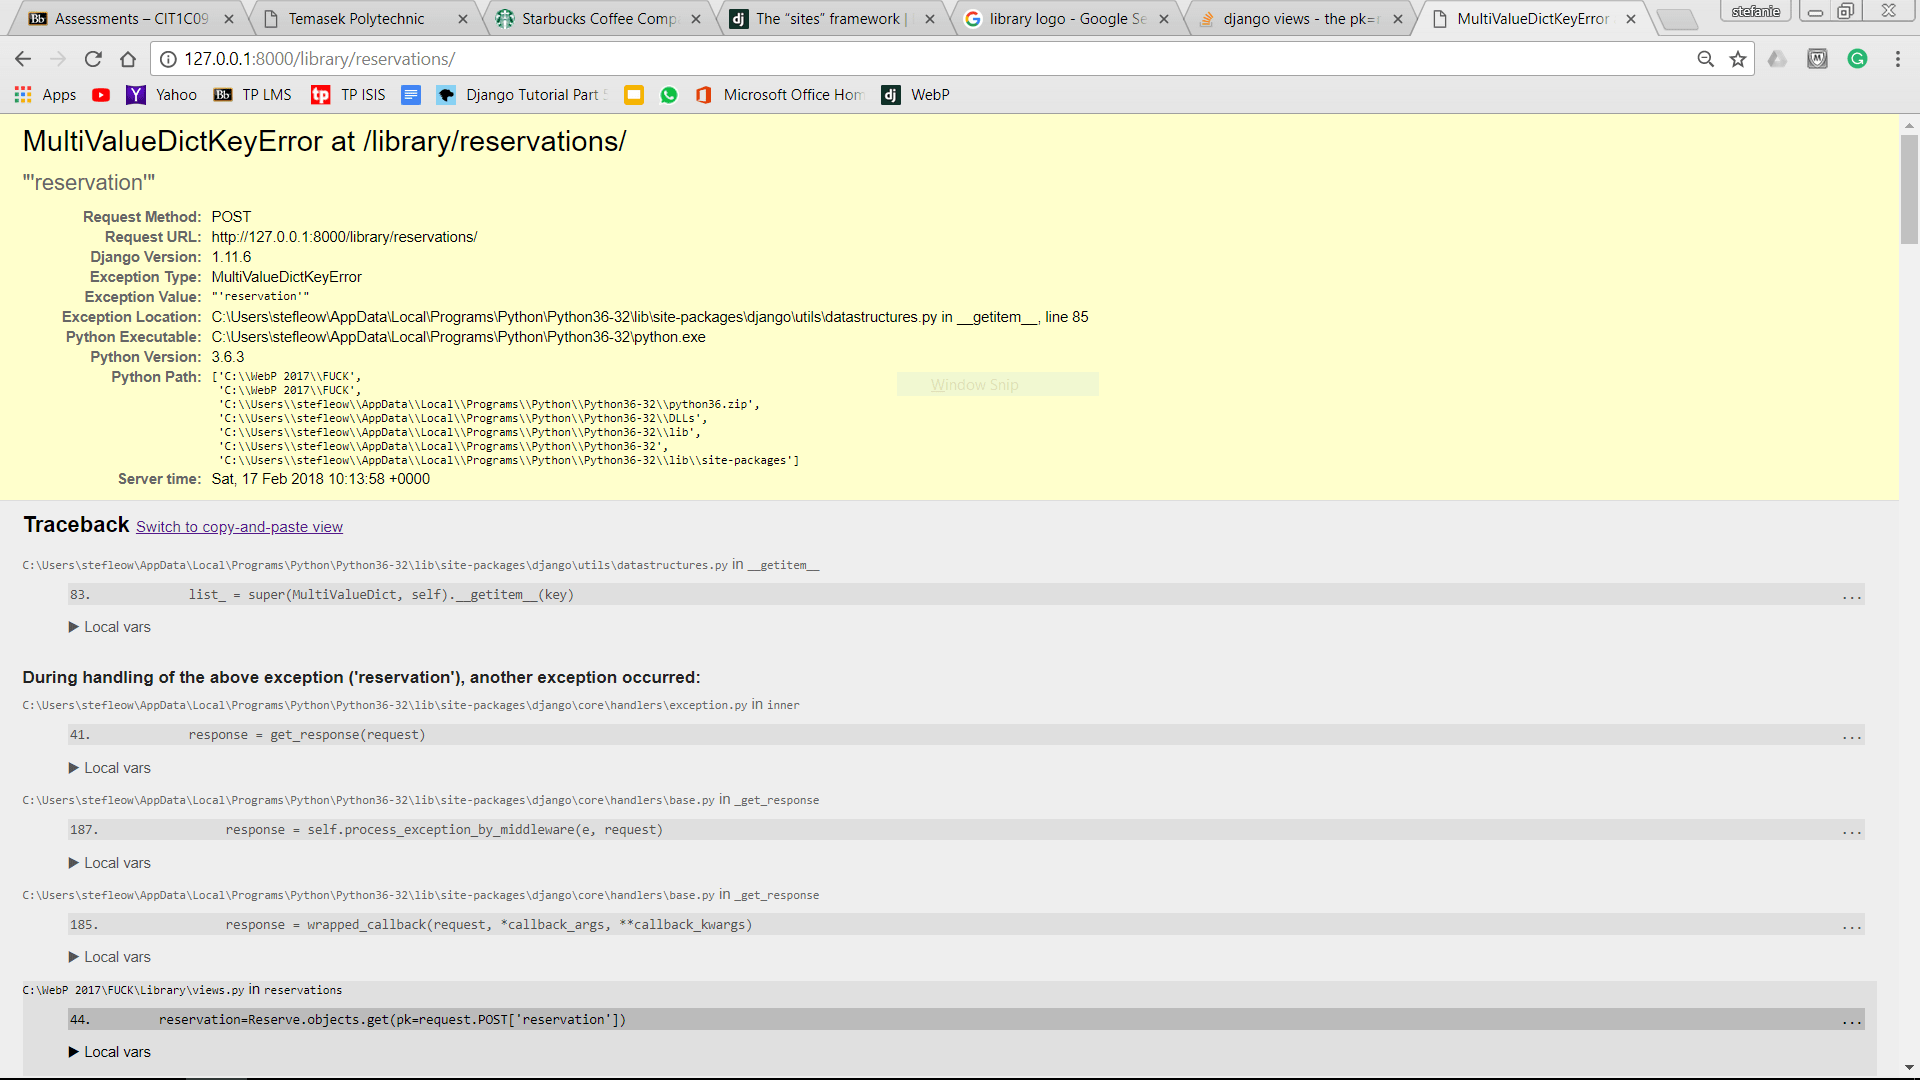Toggle the bookmark star for this page

pos(1738,58)
